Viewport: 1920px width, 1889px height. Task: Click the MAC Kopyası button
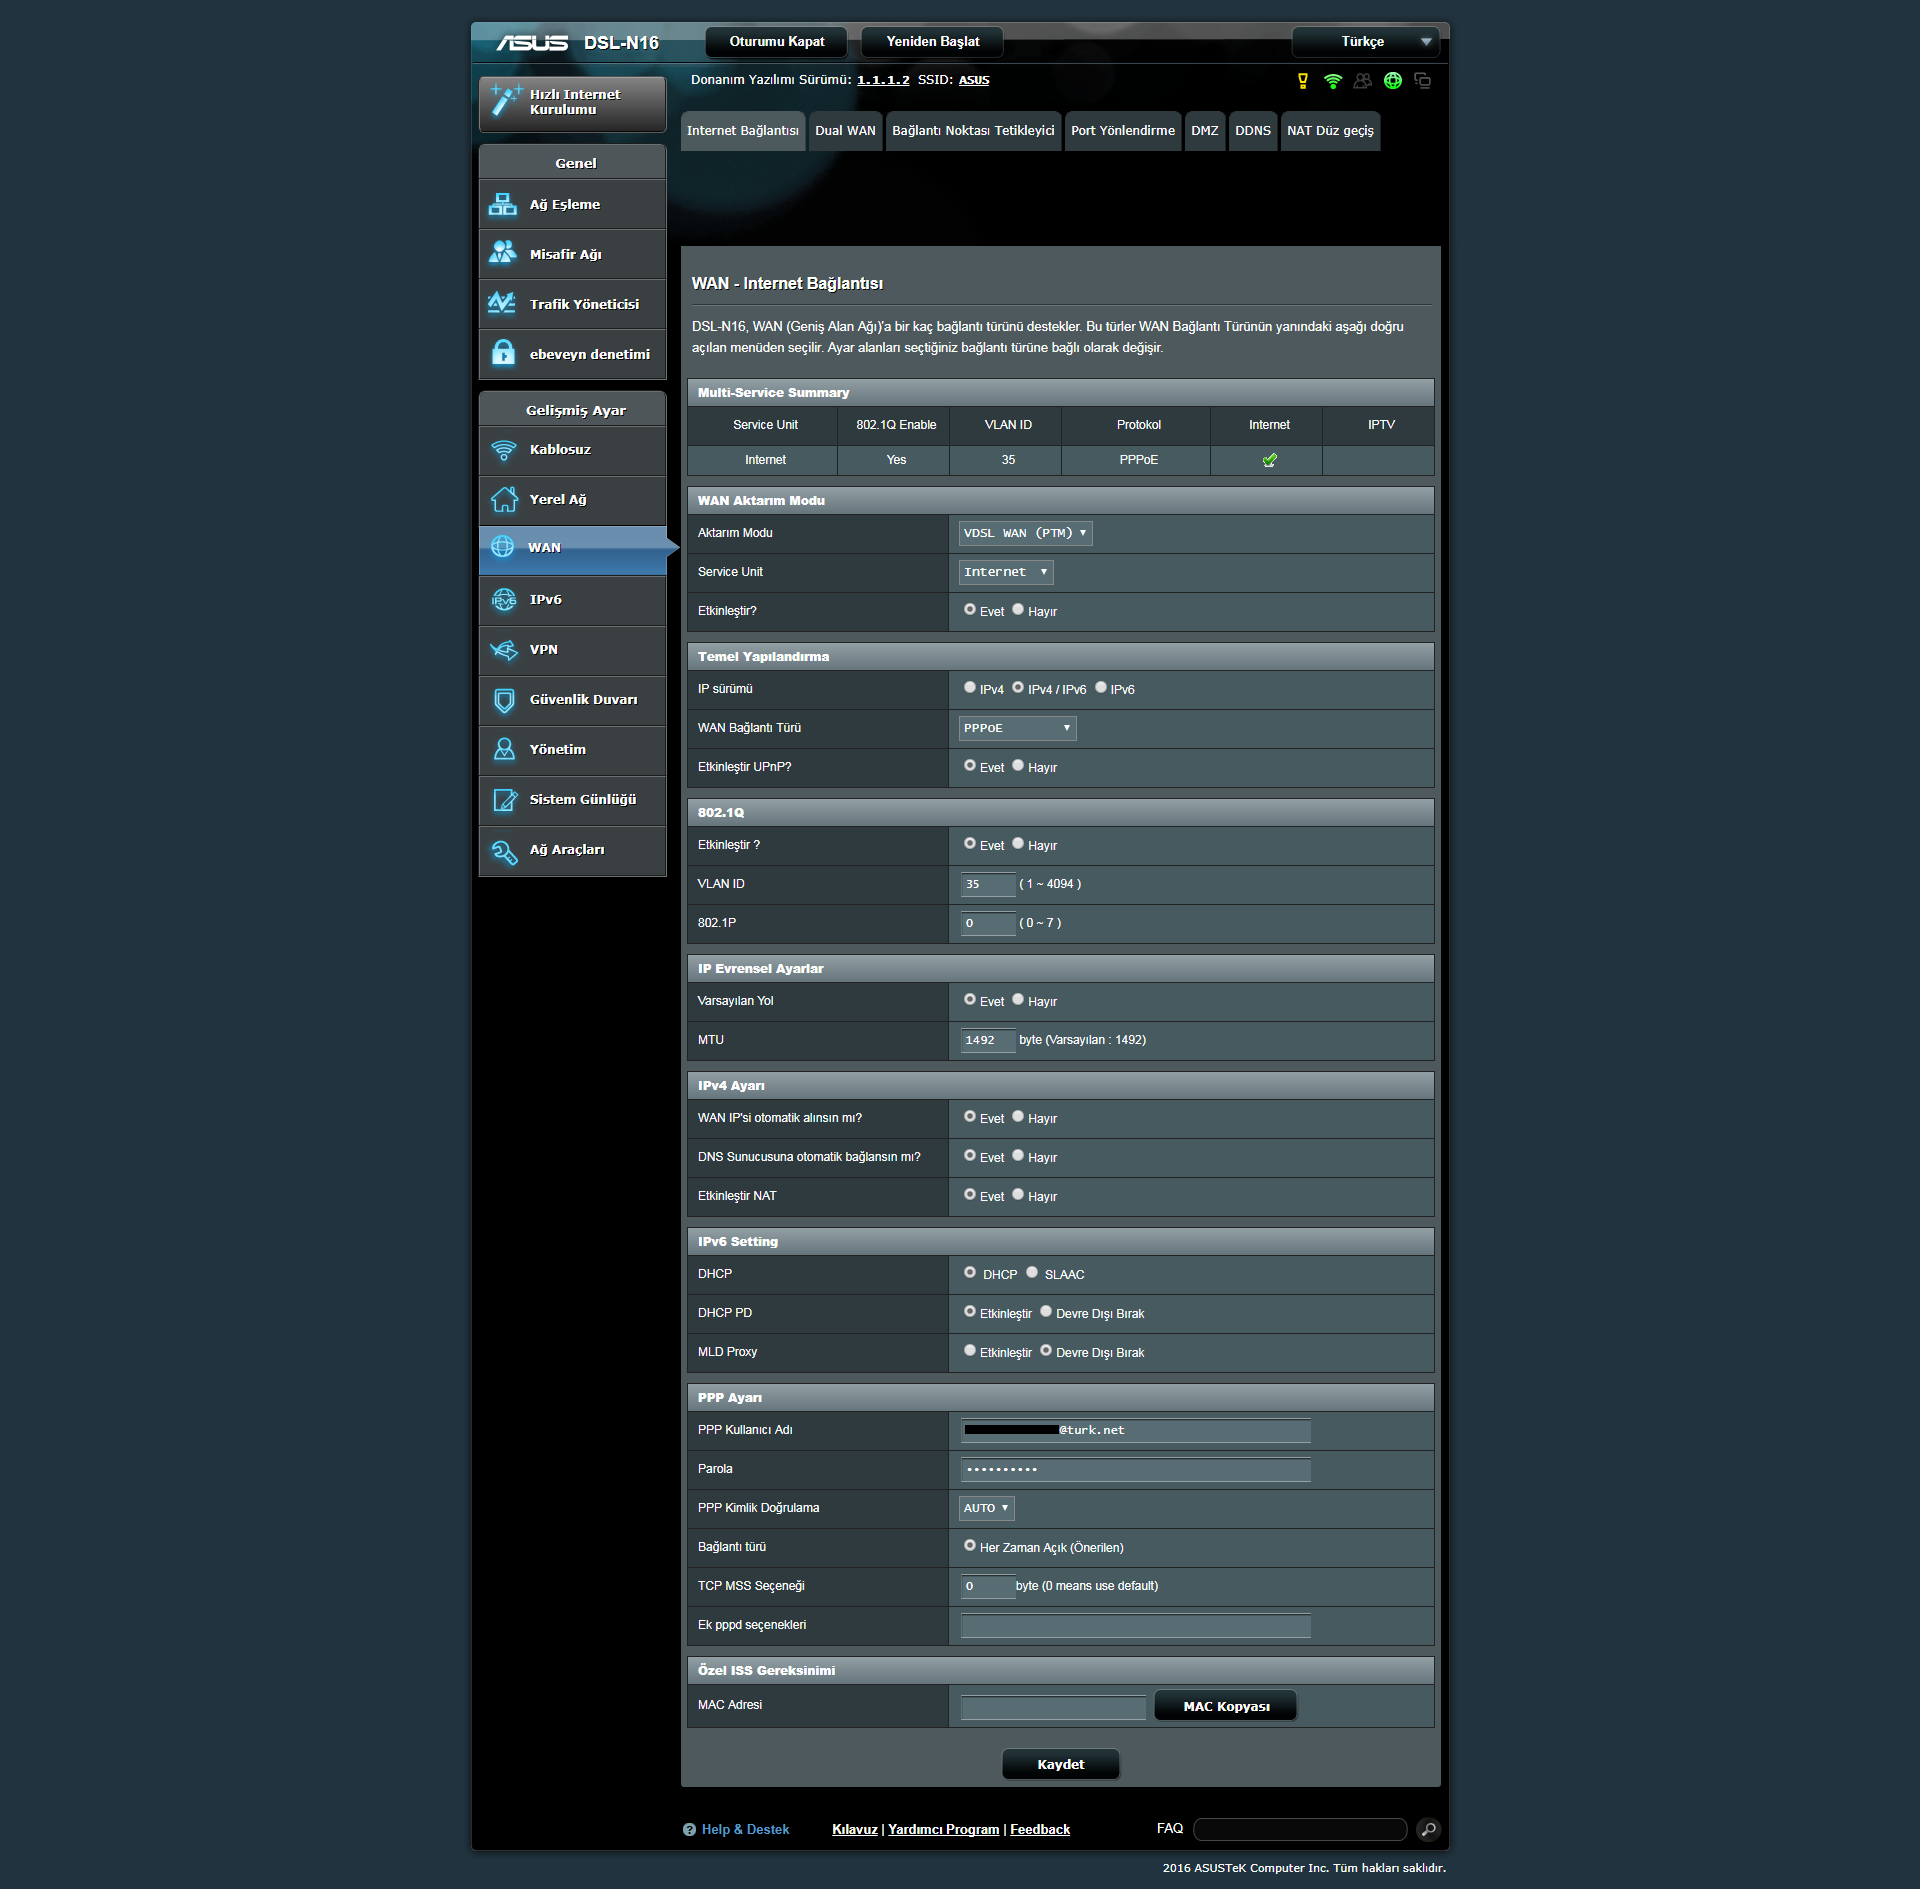1225,1706
